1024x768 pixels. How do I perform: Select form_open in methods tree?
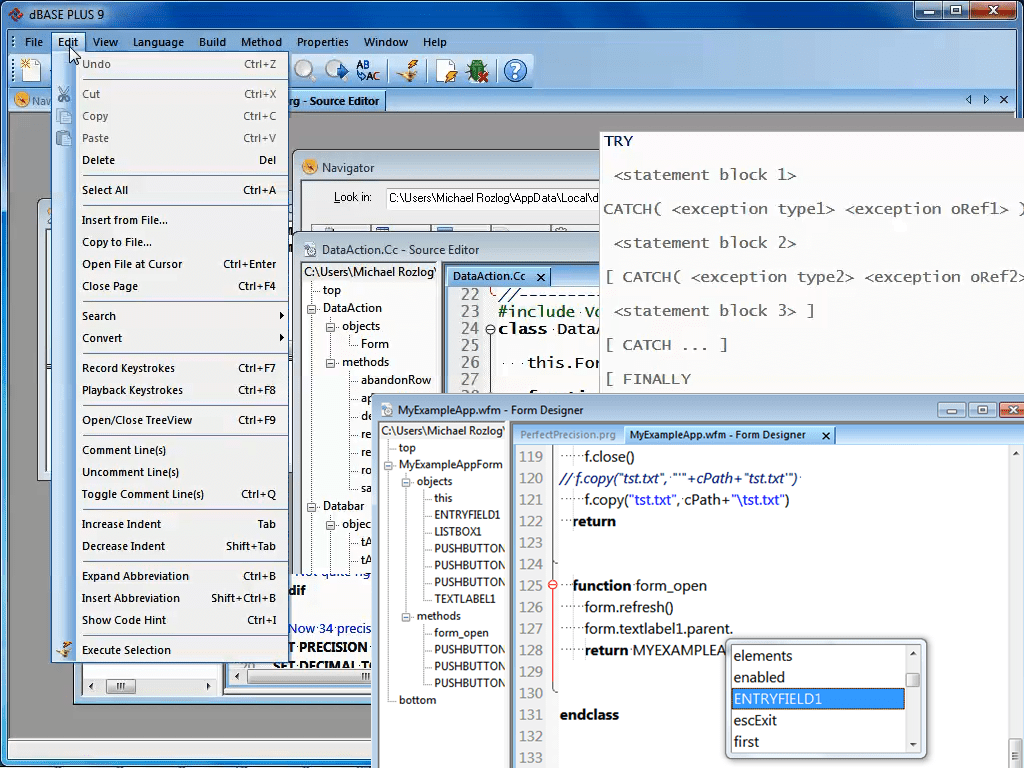coord(461,633)
